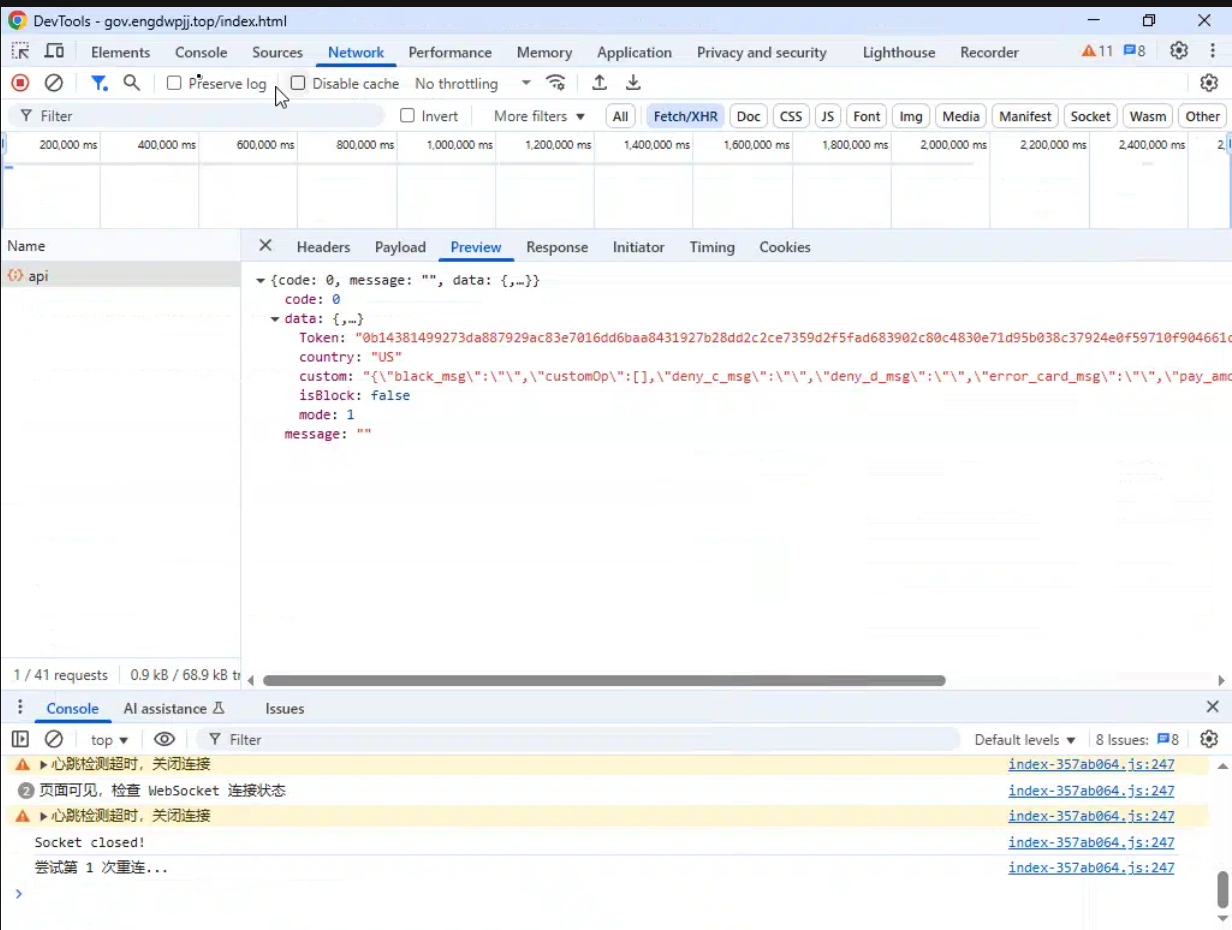Open Network panel settings gear
The width and height of the screenshot is (1232, 930).
(x=1209, y=83)
